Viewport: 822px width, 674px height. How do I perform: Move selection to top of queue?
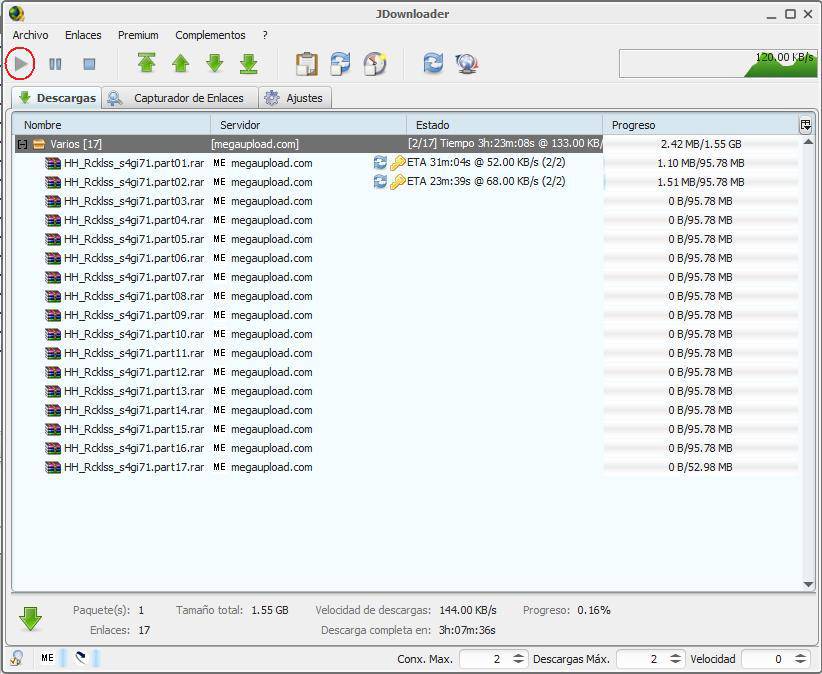(x=146, y=63)
